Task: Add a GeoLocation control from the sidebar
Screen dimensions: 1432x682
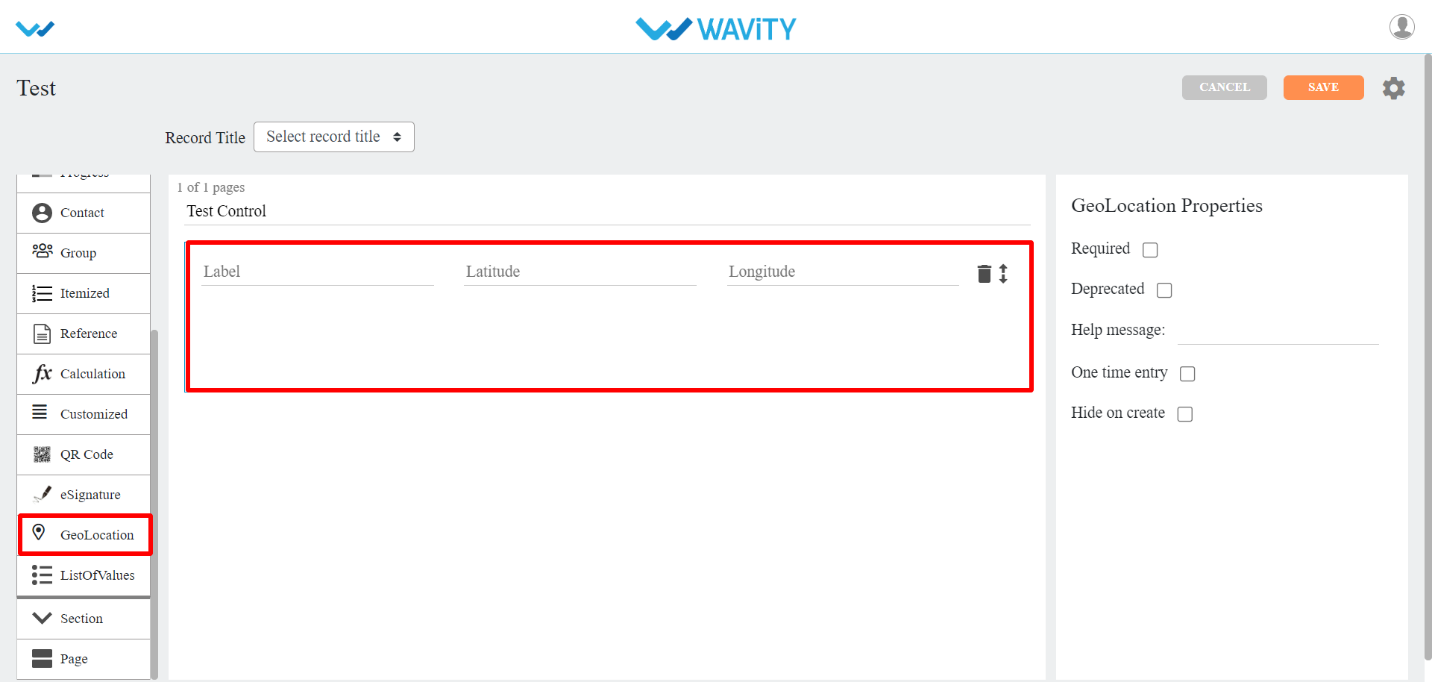Action: pos(85,535)
